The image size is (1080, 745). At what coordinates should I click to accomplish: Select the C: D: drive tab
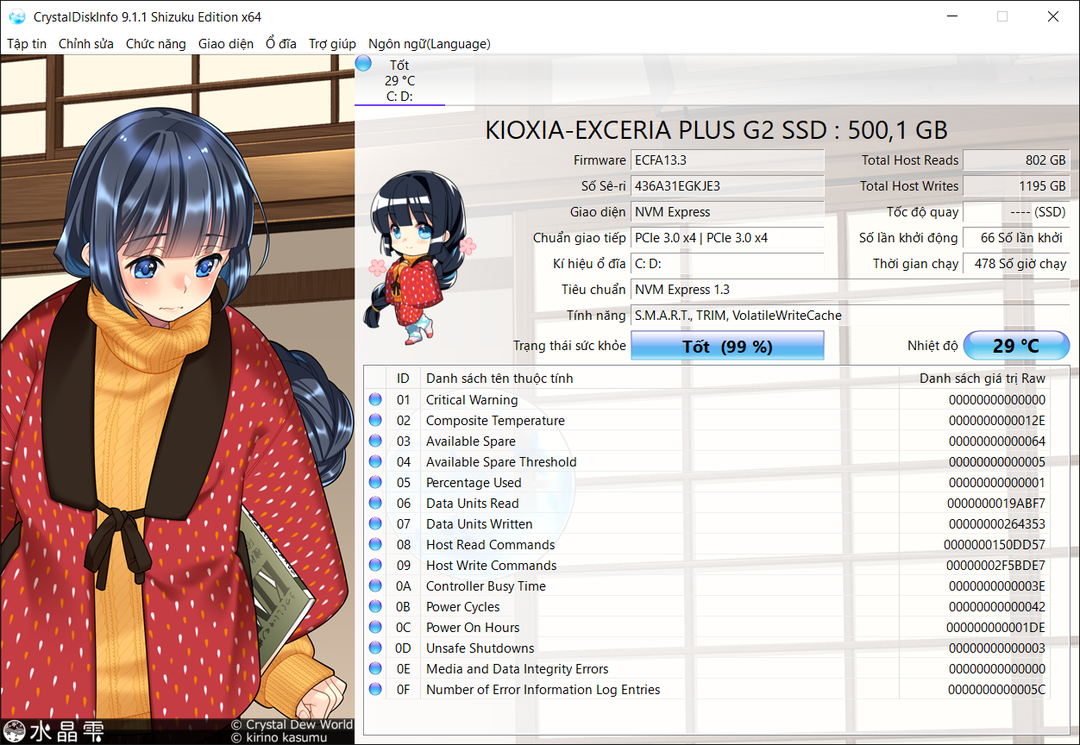[400, 97]
